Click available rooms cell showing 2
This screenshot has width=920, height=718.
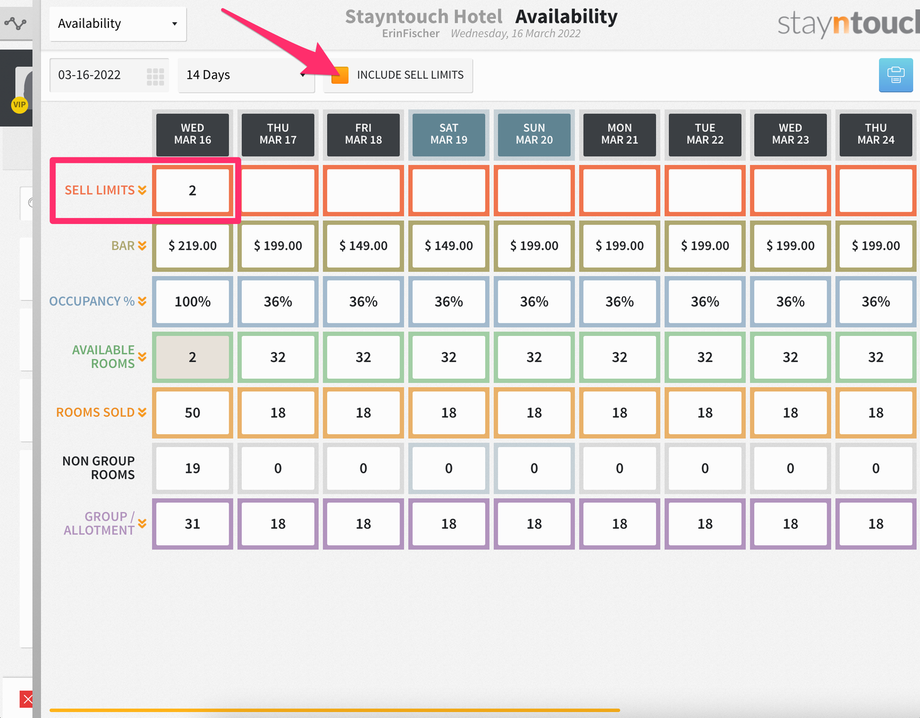[x=192, y=357]
